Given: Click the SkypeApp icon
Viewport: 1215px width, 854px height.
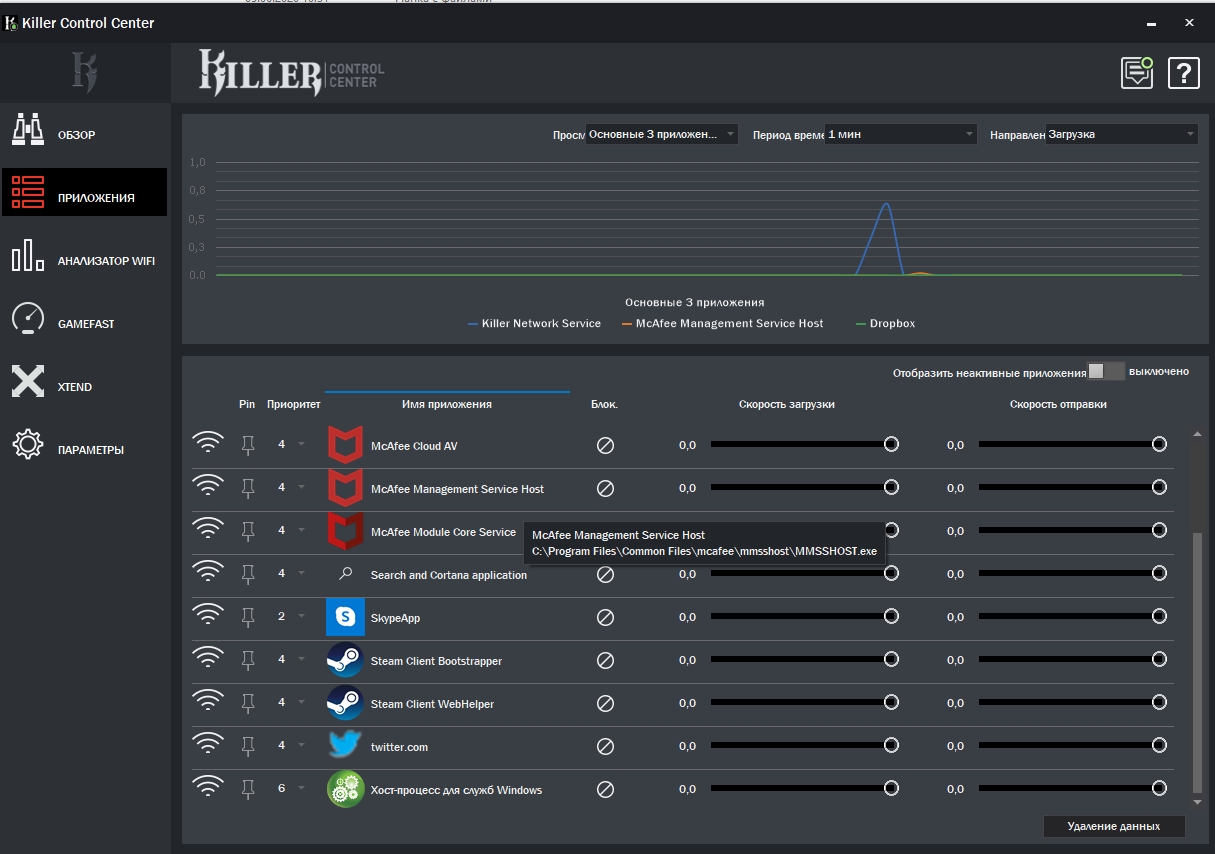Looking at the screenshot, I should tap(345, 617).
